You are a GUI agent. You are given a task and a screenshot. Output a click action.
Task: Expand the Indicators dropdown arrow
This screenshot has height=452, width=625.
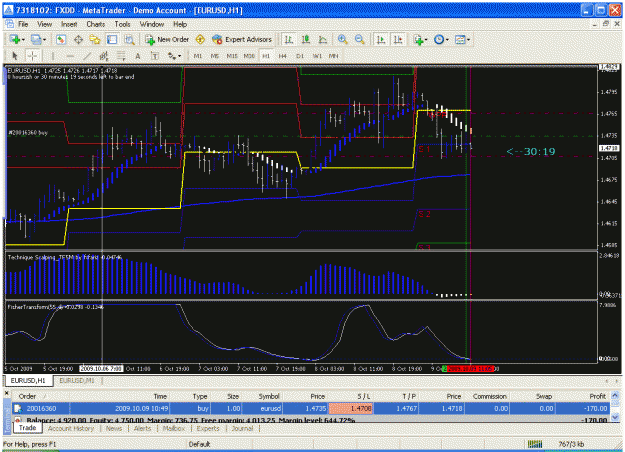(x=426, y=40)
